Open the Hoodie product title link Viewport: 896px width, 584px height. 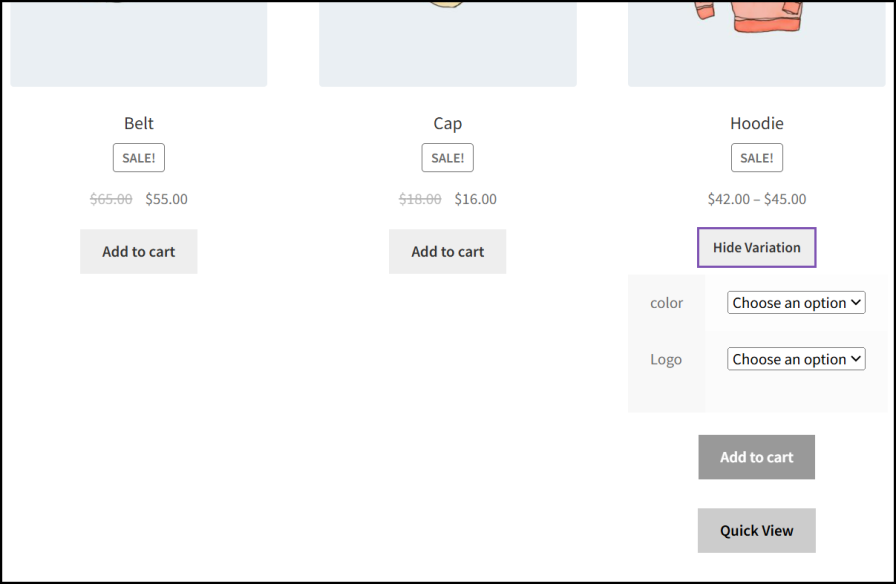[756, 123]
